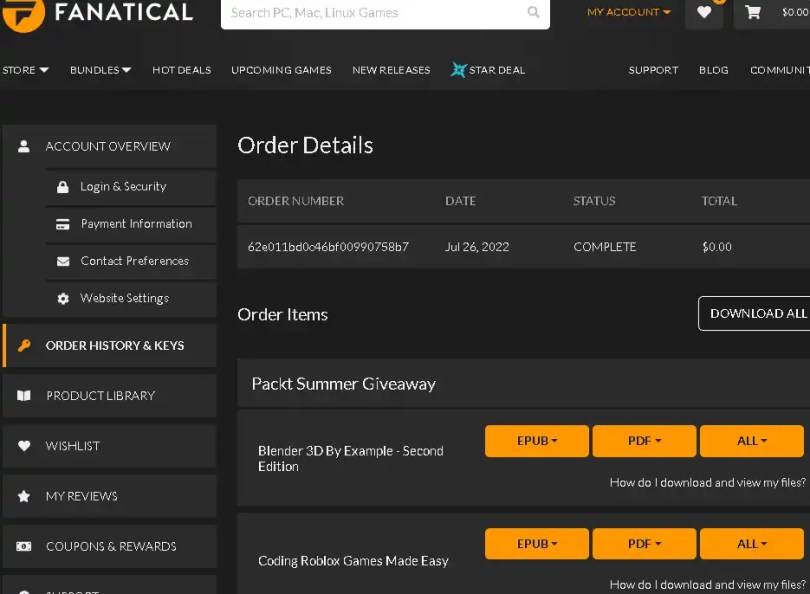
Task: Click download help link under Coding Roblox book
Action: (707, 585)
